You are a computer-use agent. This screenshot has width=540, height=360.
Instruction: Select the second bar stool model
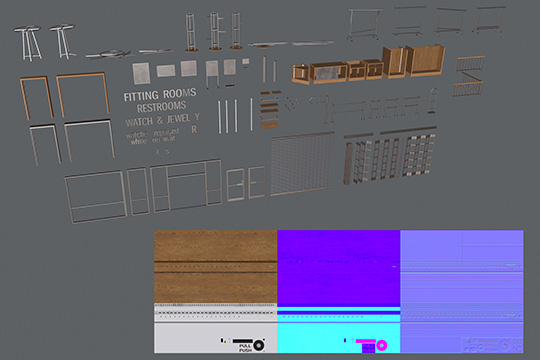tap(62, 41)
